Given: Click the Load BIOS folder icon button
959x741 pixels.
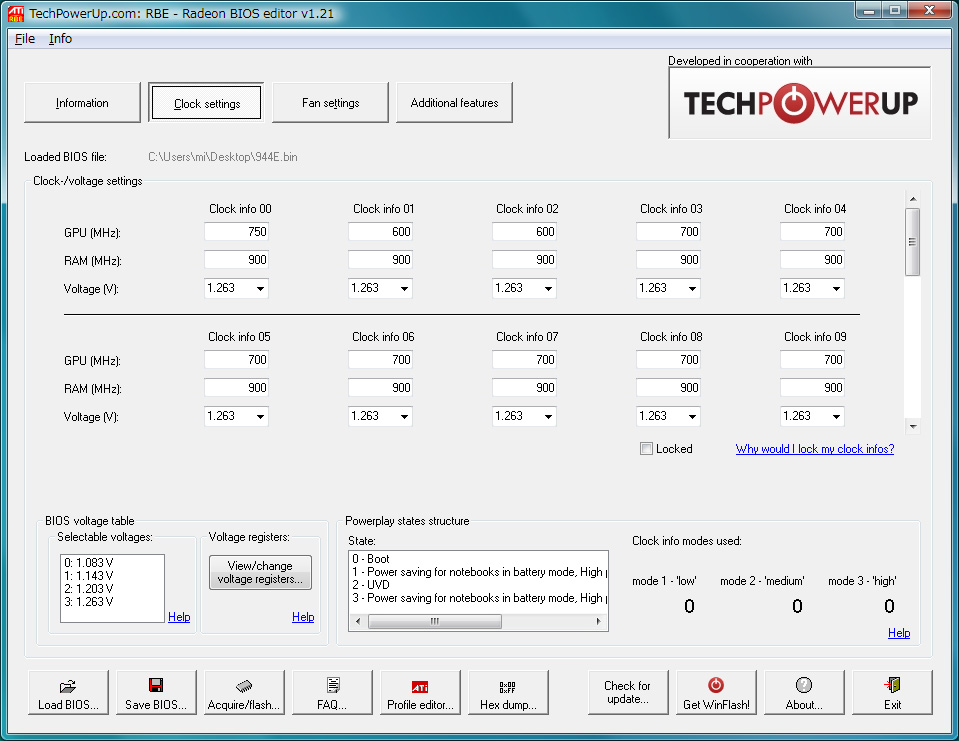Looking at the screenshot, I should pyautogui.click(x=68, y=693).
